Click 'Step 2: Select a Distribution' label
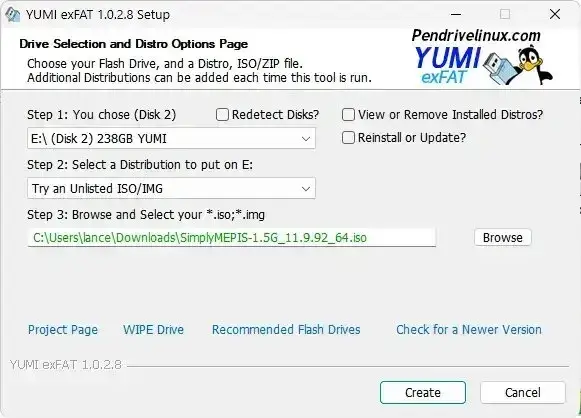This screenshot has width=581, height=418. (140, 165)
